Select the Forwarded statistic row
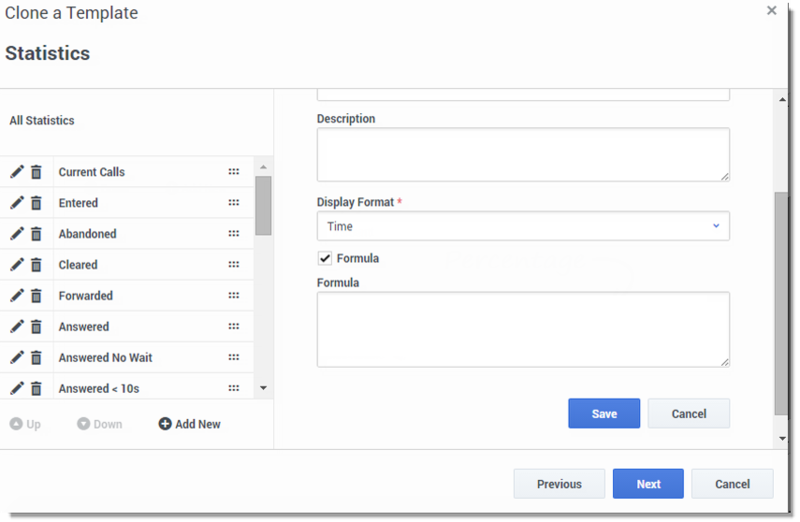800x522 pixels. 127,295
